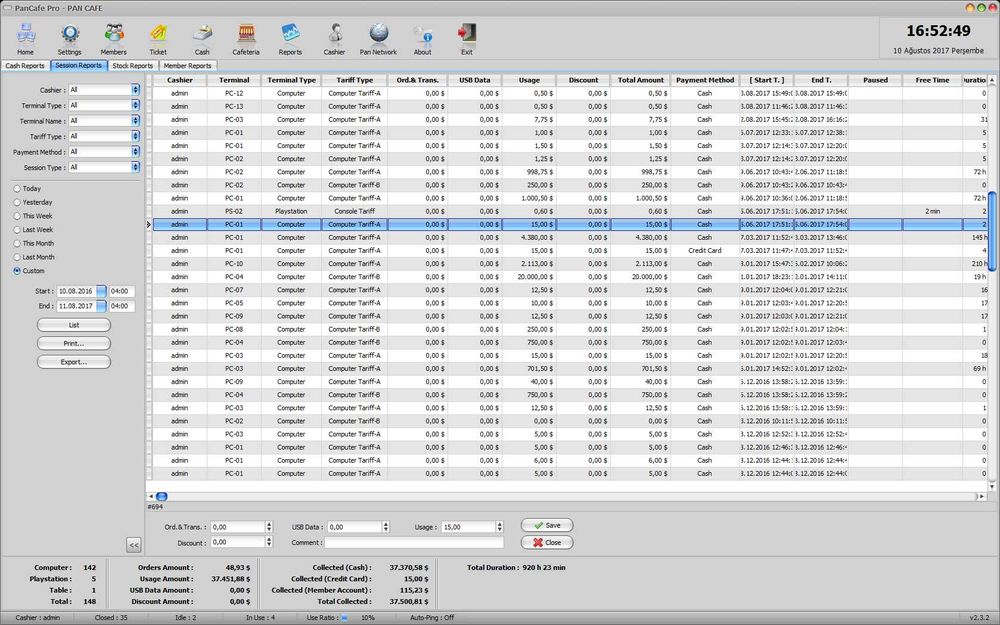Click the 20.000,00 $ usage cell
Viewport: 1000px width, 625px height.
coord(529,277)
